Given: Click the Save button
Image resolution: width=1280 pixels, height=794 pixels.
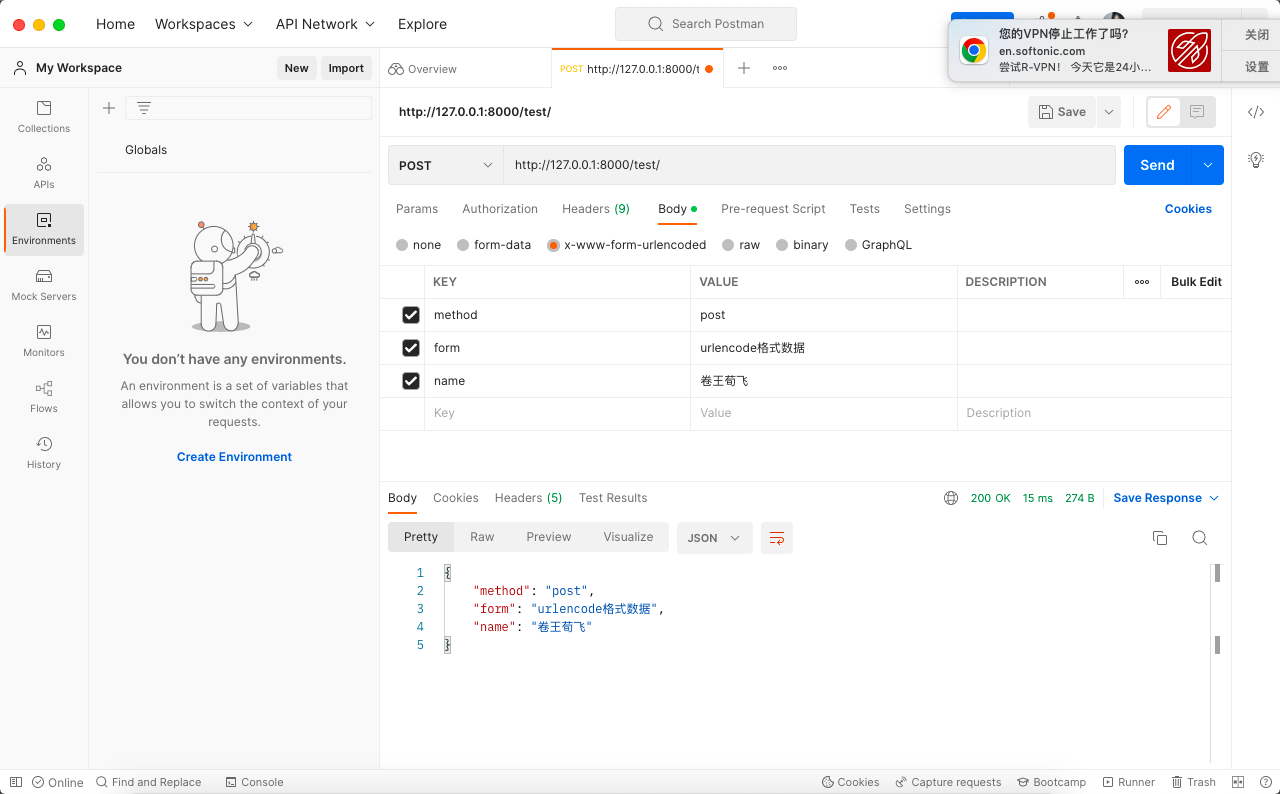Looking at the screenshot, I should coord(1062,112).
